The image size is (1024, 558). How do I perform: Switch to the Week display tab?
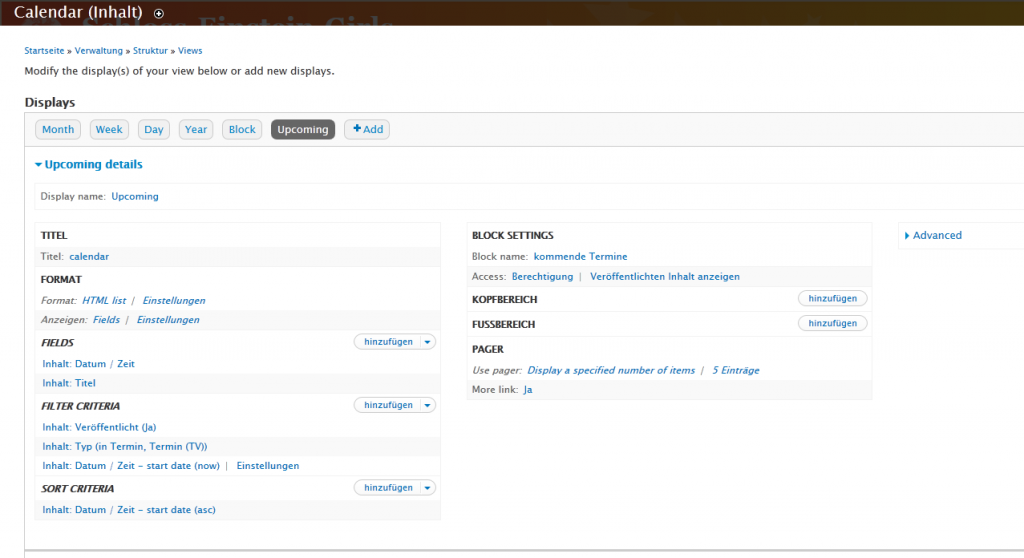pos(109,129)
